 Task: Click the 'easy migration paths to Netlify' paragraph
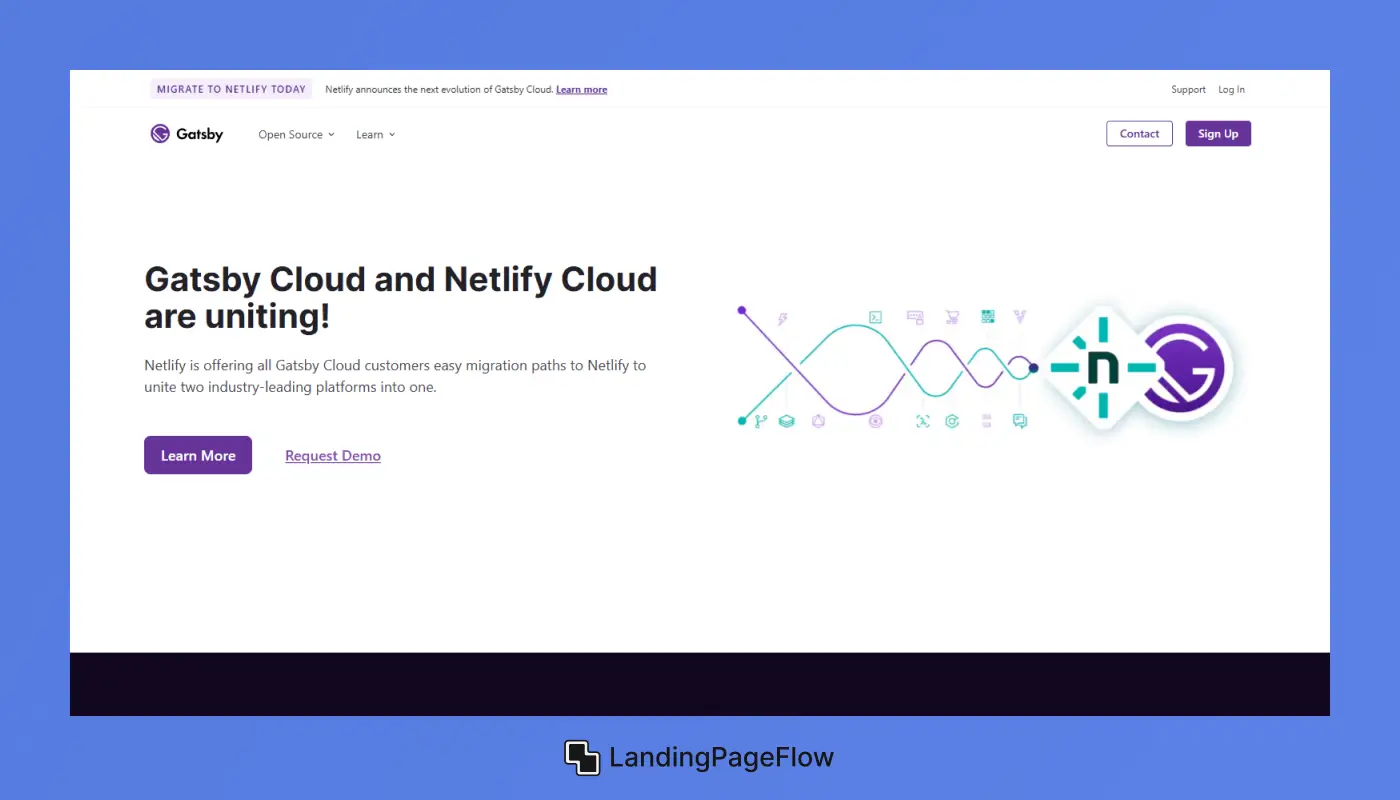[395, 376]
